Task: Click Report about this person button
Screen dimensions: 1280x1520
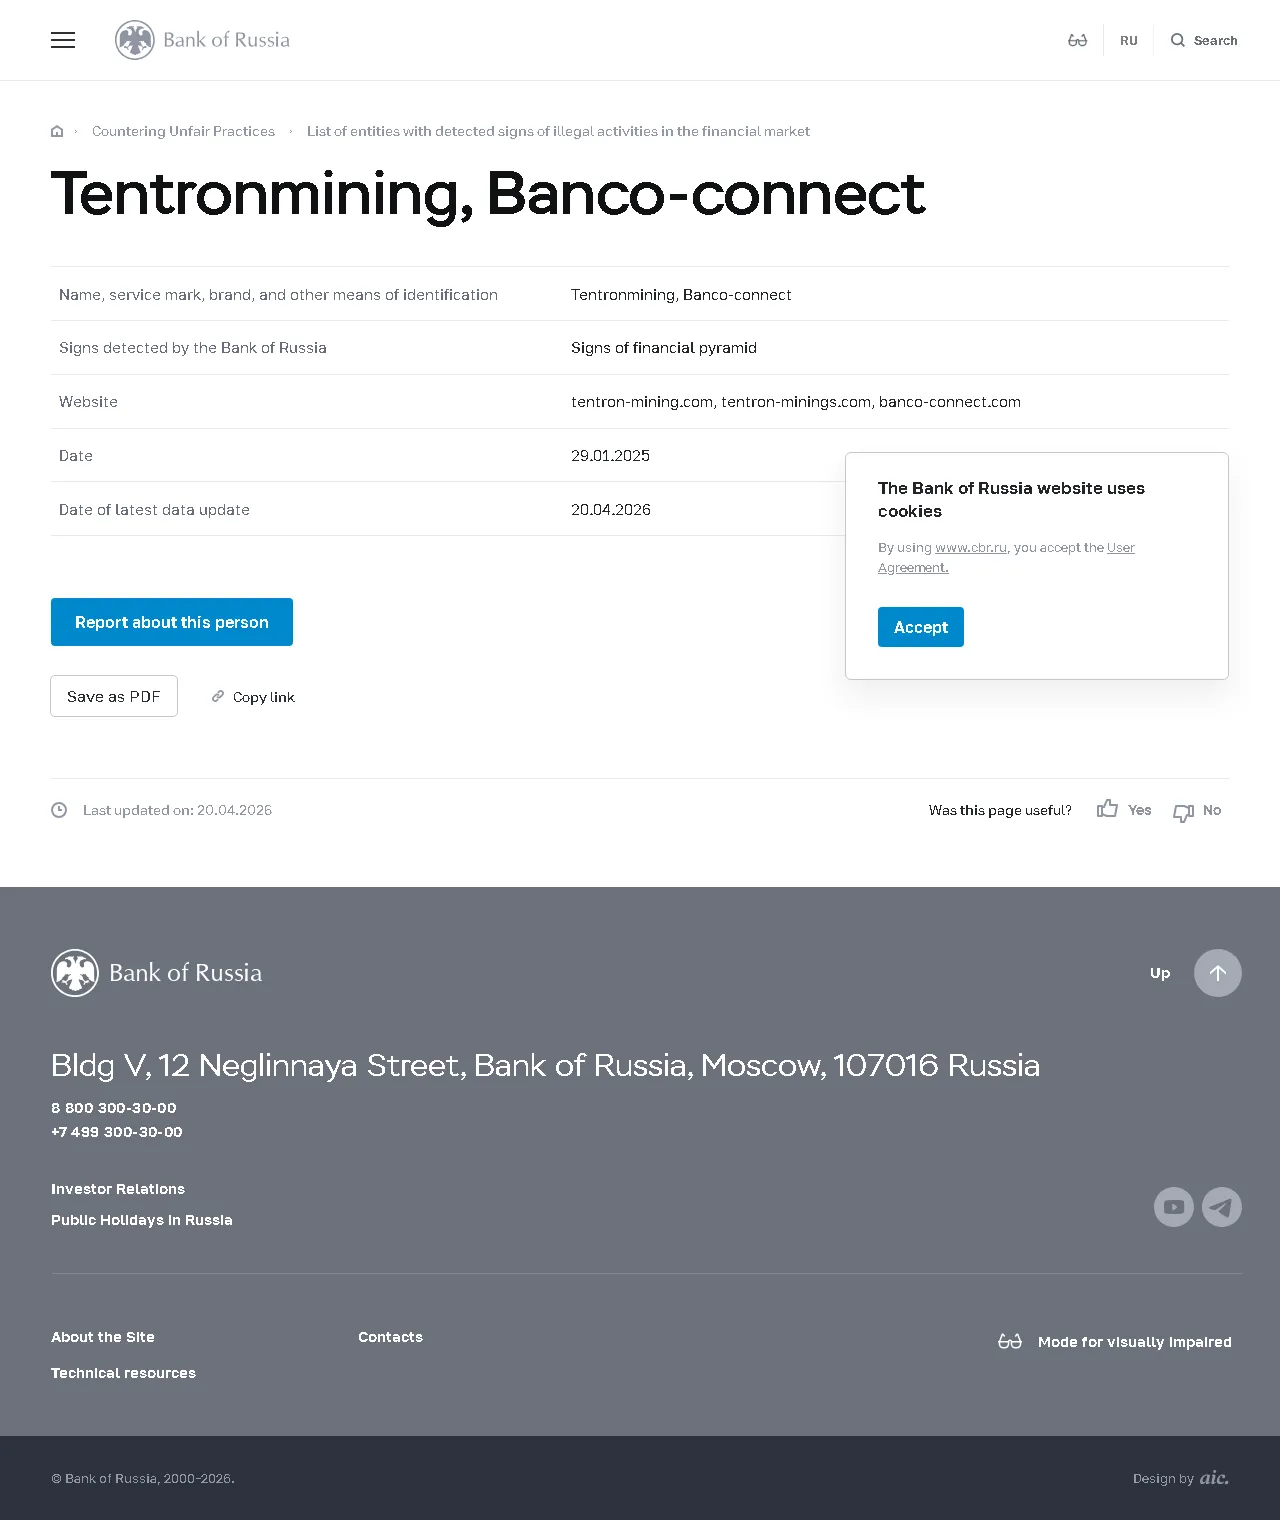Action: click(172, 622)
